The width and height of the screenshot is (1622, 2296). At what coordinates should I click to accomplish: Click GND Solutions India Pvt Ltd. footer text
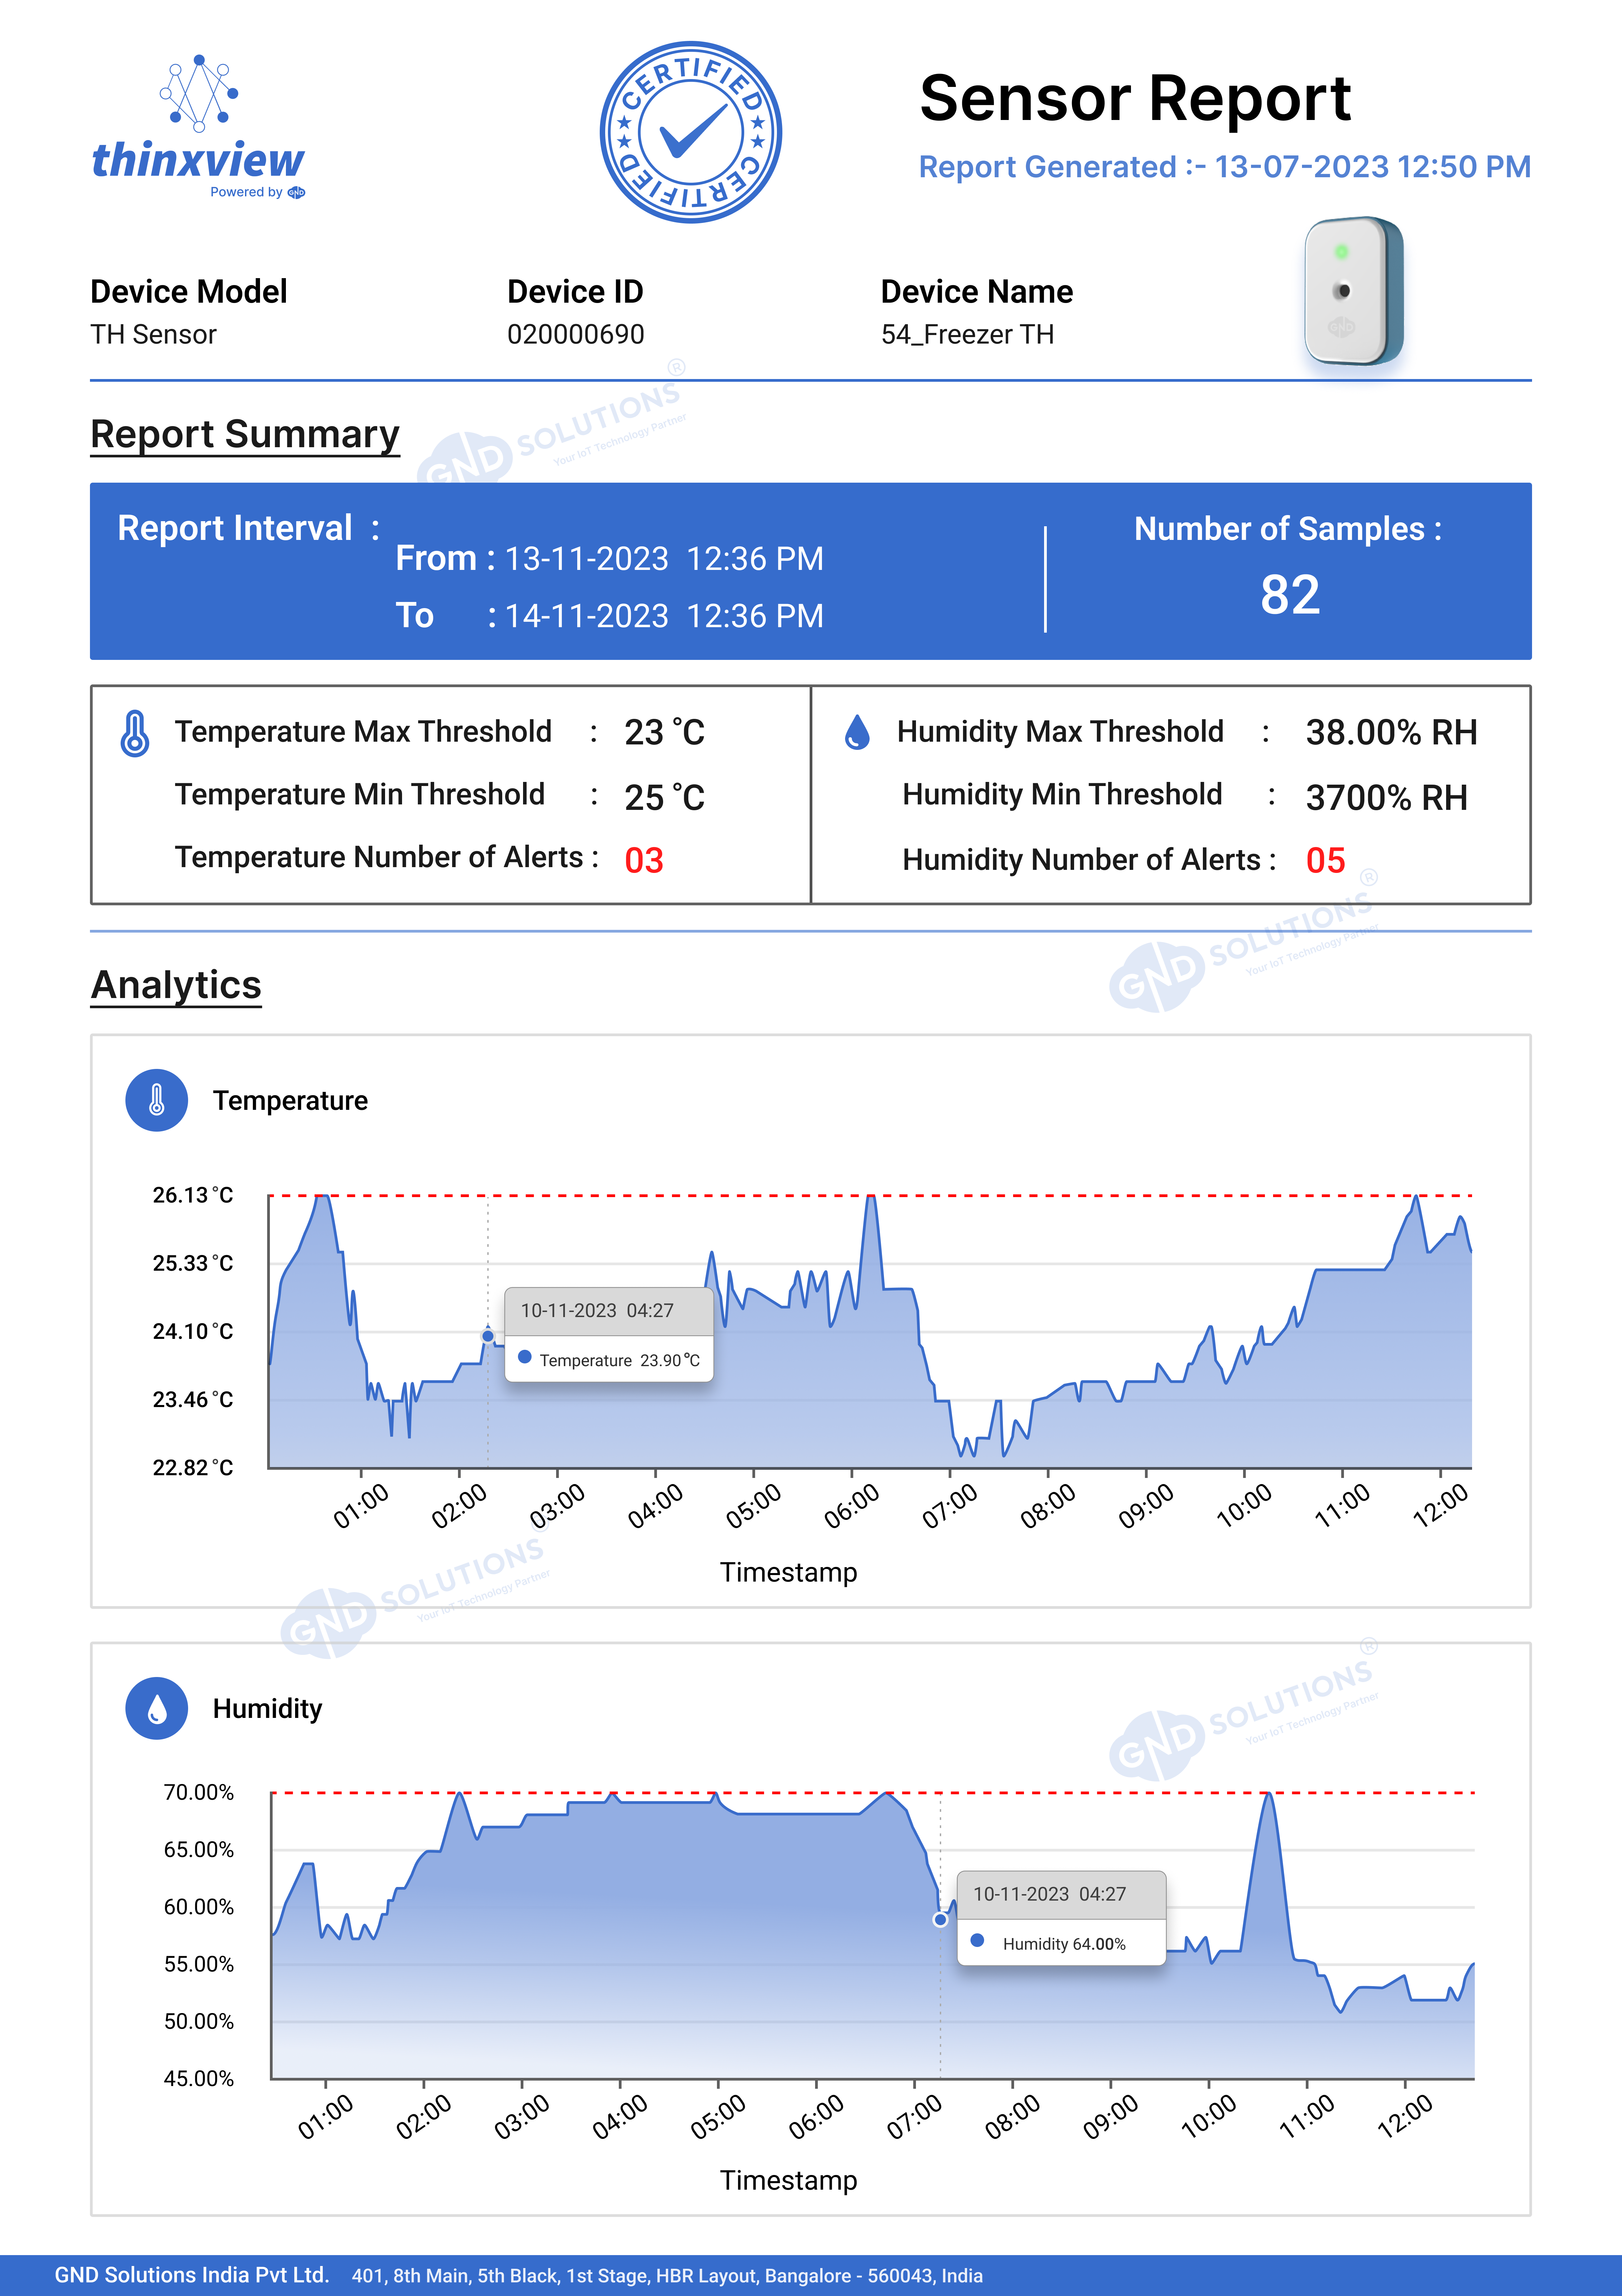coord(192,2275)
